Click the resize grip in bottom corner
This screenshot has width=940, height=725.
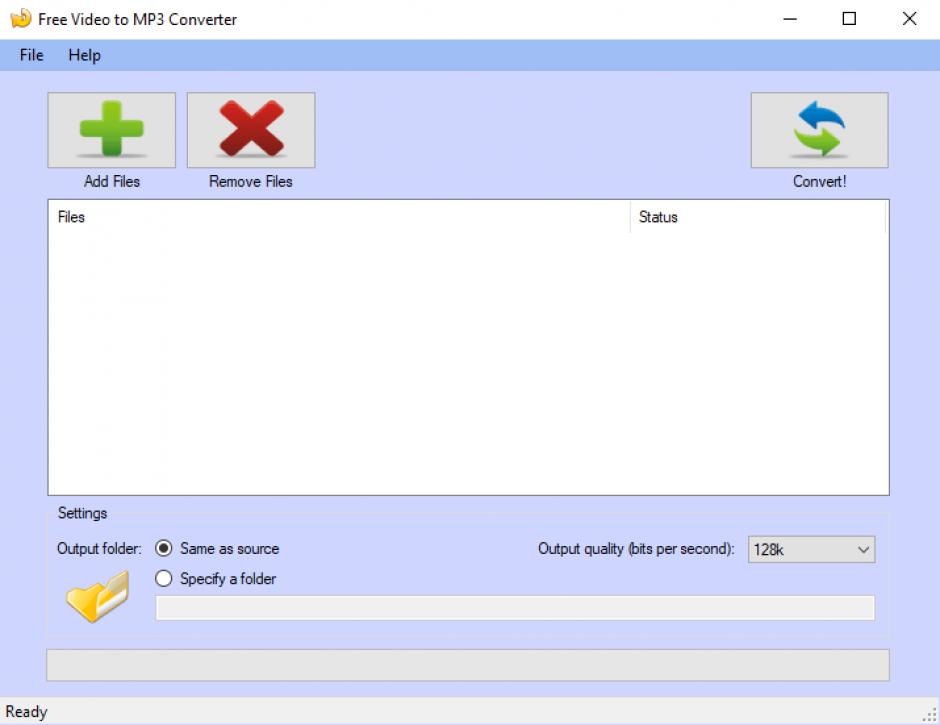point(930,714)
